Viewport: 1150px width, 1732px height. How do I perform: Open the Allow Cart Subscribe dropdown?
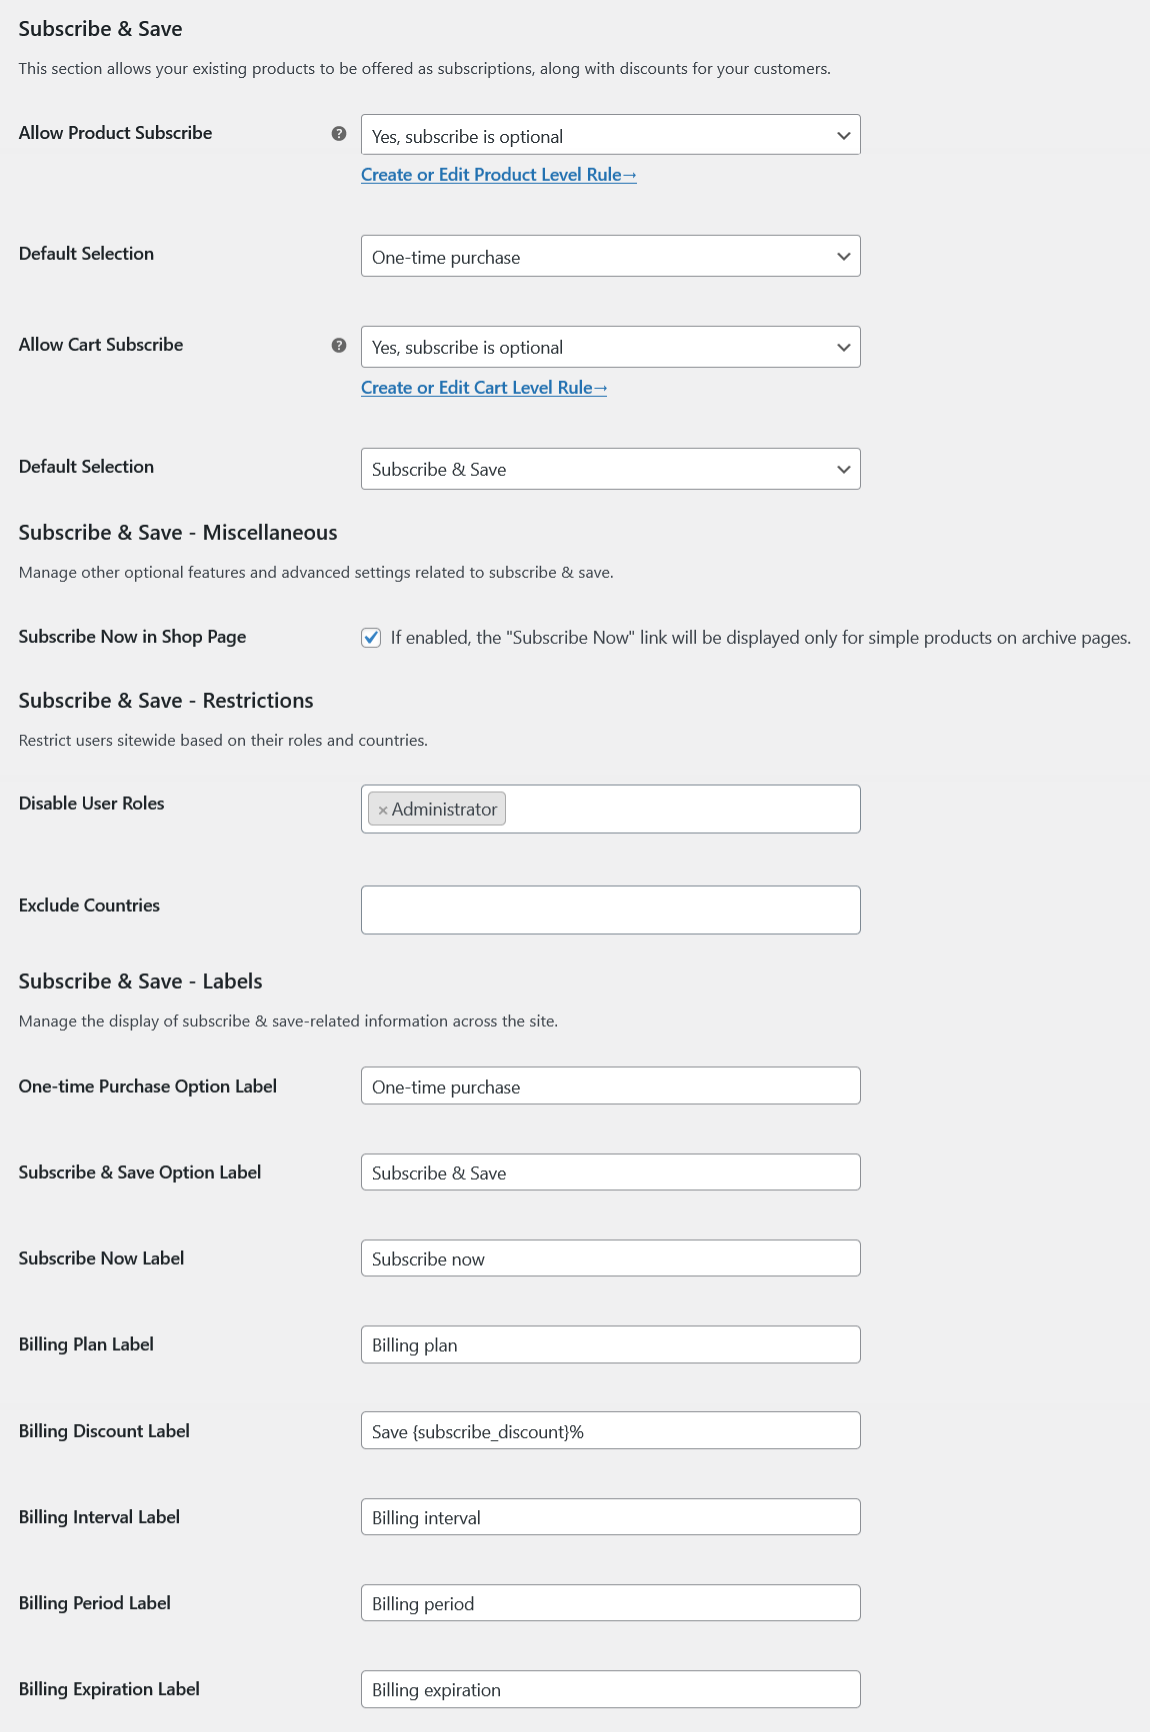pos(610,347)
